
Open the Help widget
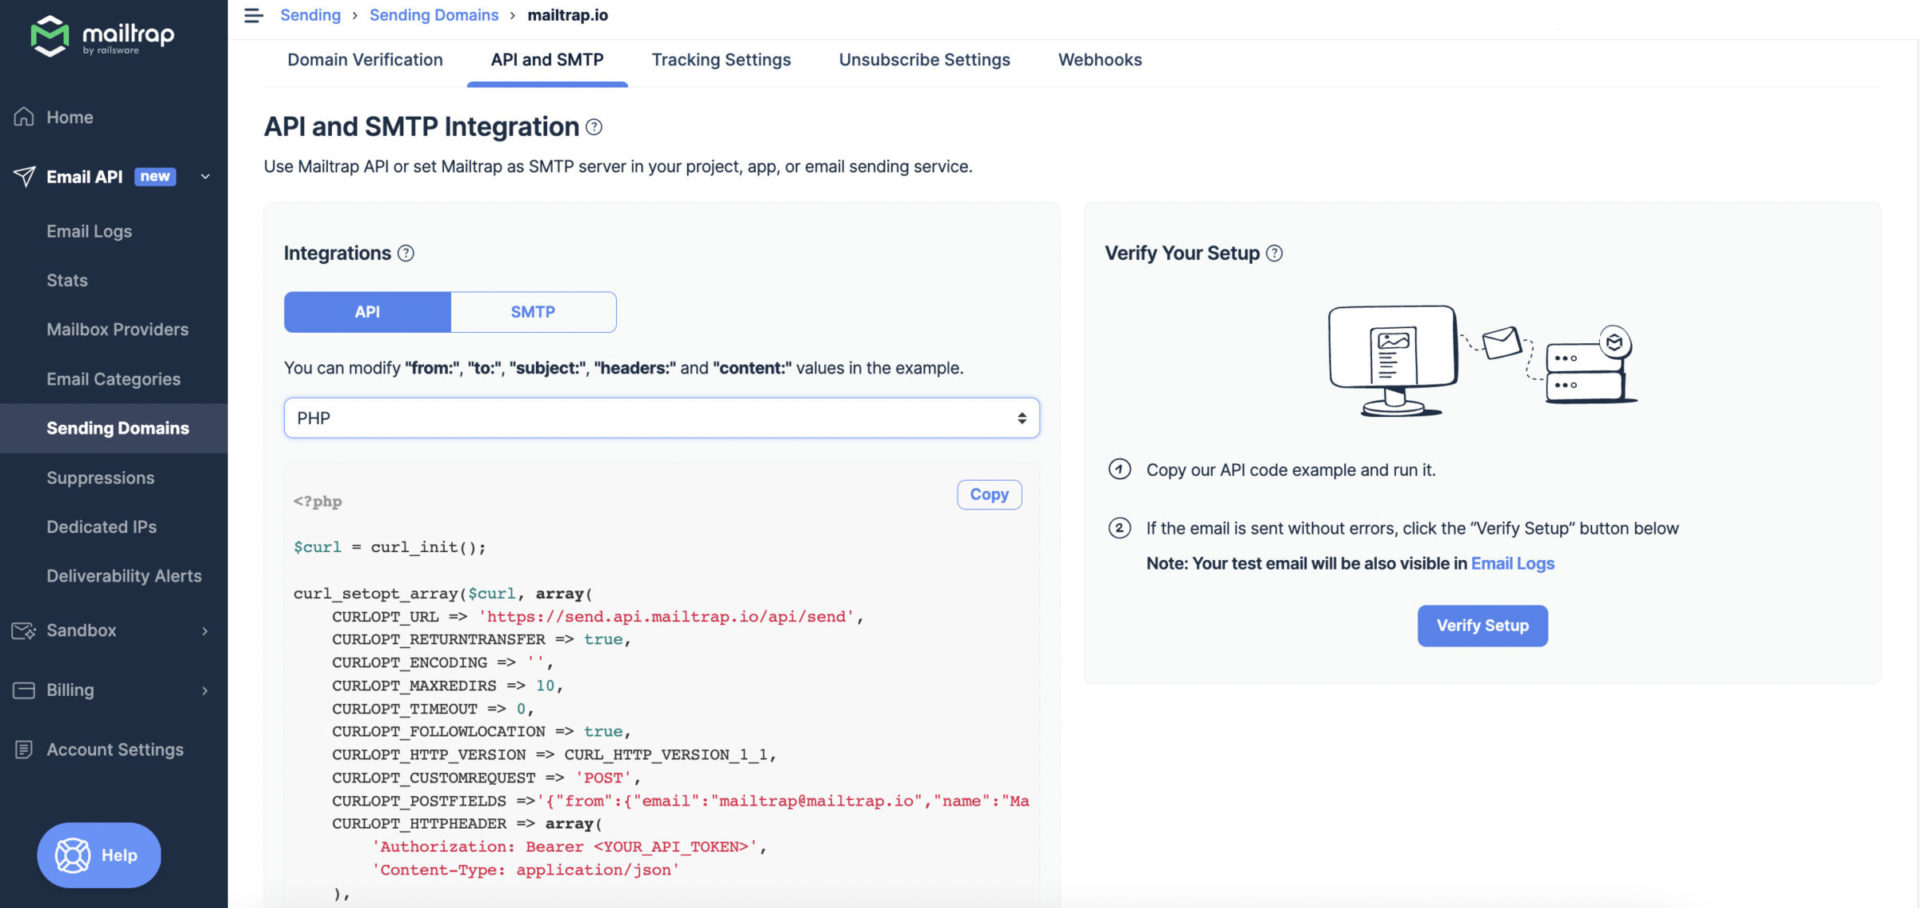click(98, 855)
